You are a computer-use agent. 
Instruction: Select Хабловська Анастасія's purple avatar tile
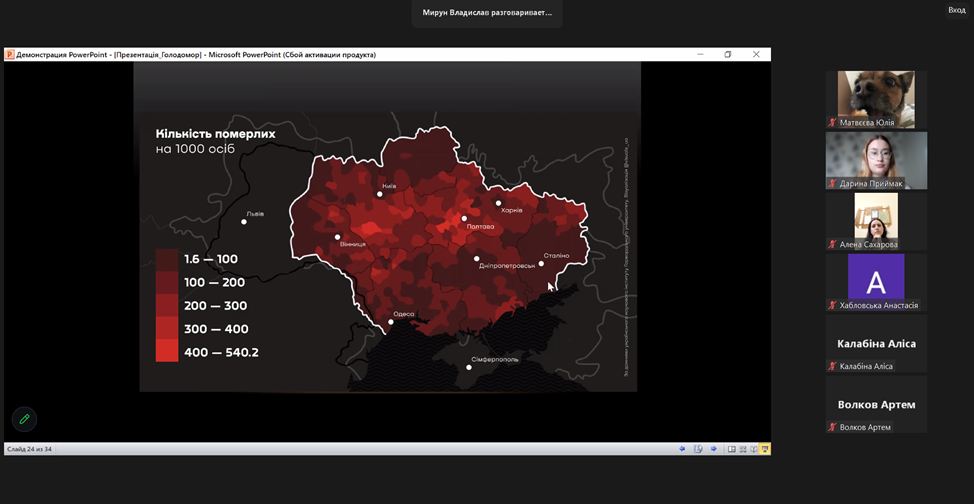click(876, 277)
